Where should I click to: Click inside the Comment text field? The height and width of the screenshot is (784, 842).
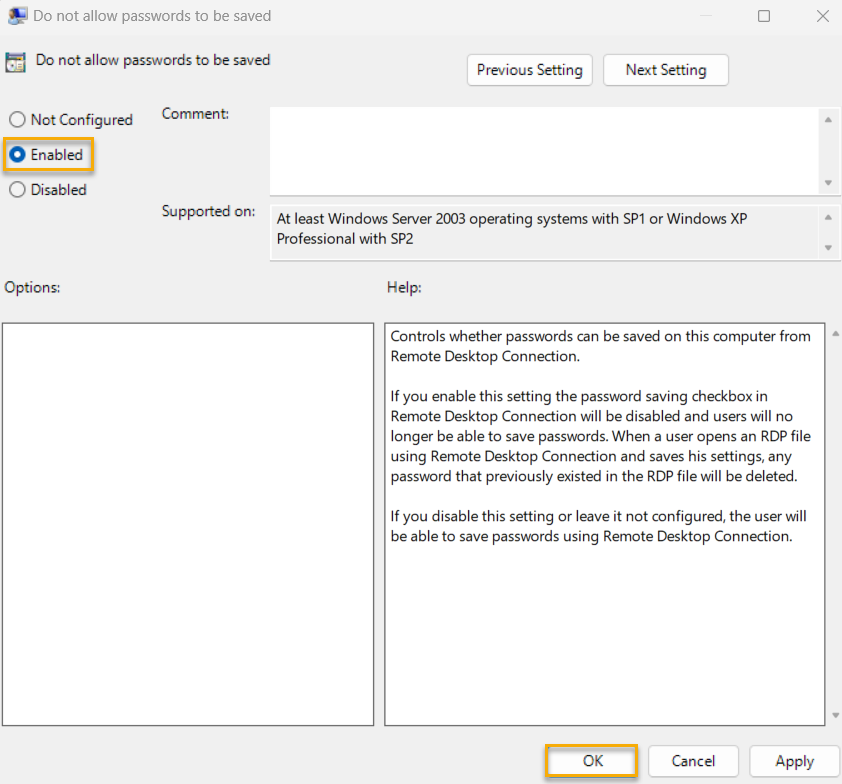click(x=545, y=150)
